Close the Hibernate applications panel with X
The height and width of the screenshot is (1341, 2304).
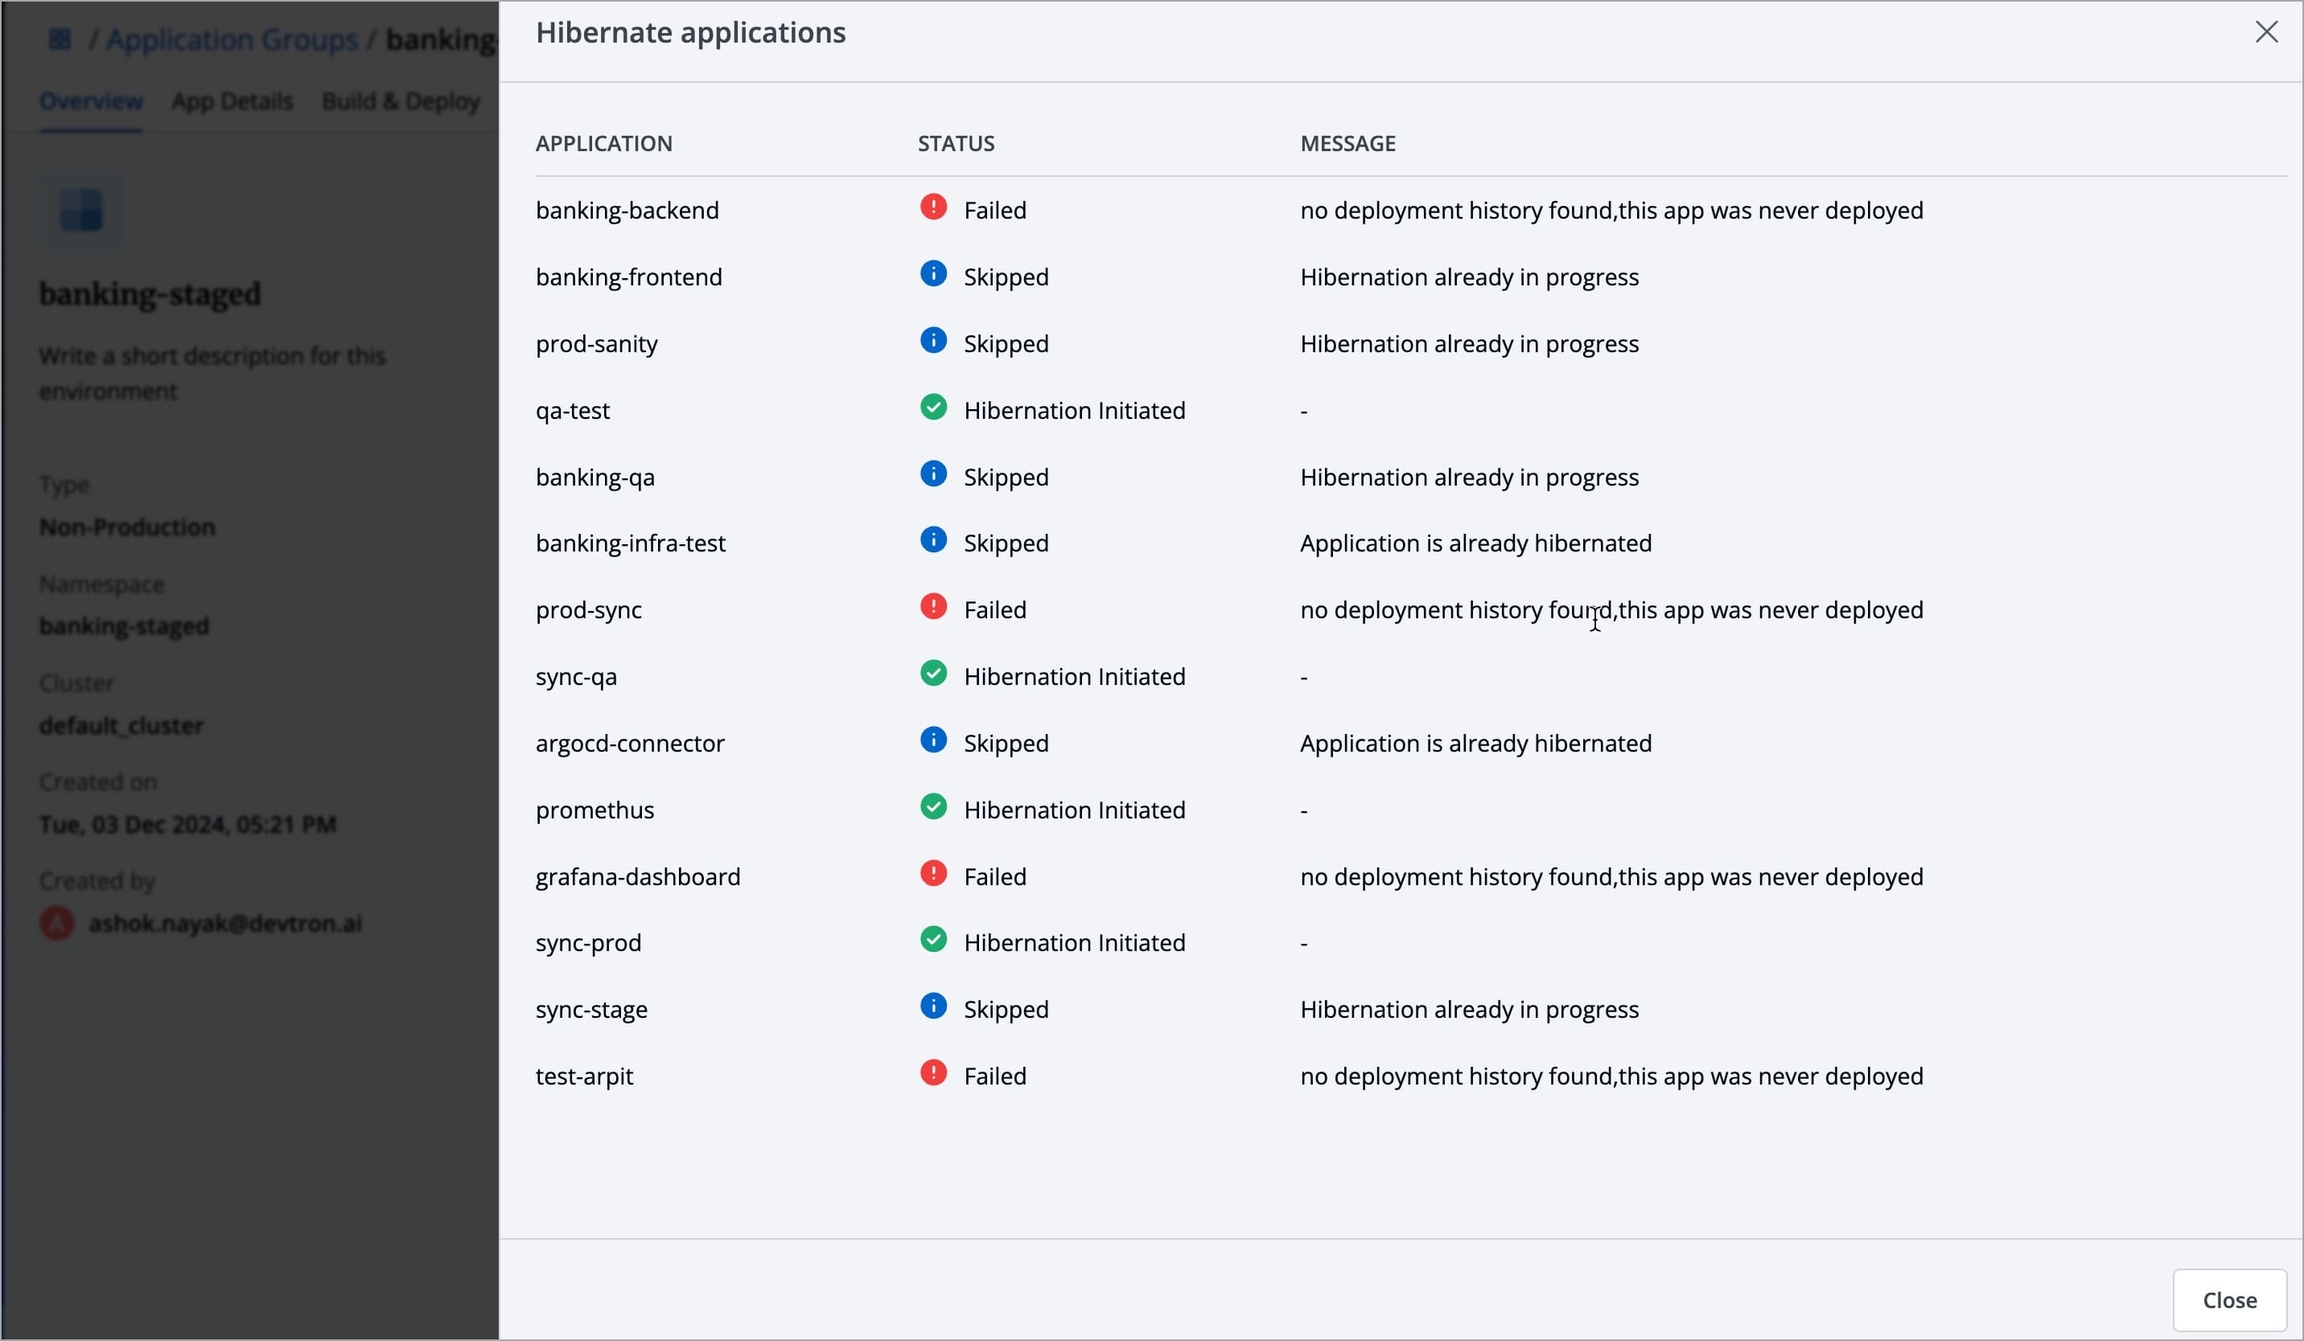coord(2266,32)
